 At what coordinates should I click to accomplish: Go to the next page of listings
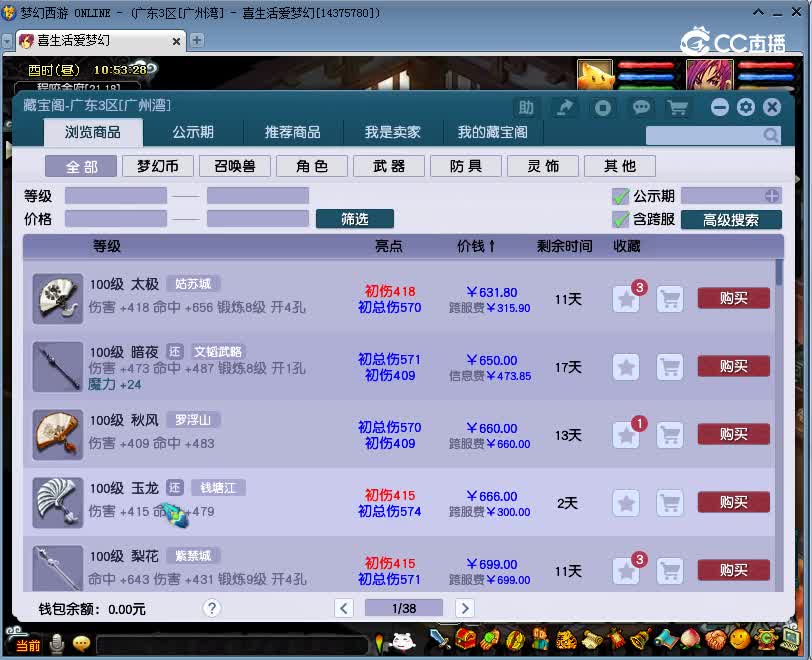[464, 608]
